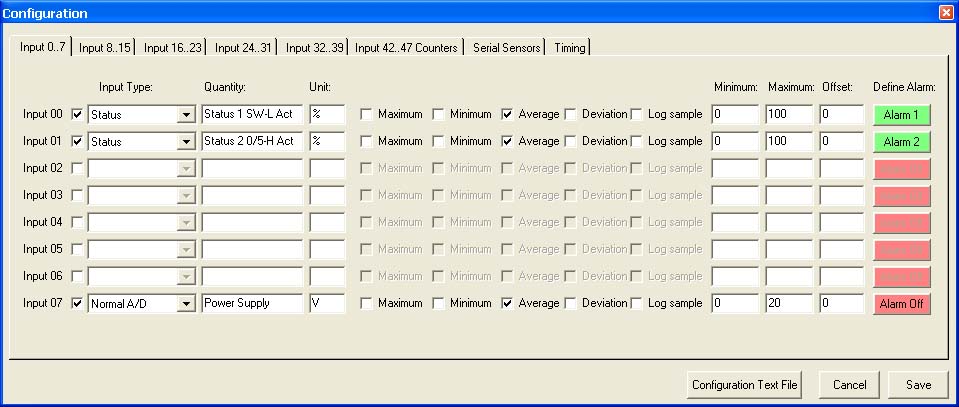
Task: Go to the Timing tab
Action: pos(570,48)
